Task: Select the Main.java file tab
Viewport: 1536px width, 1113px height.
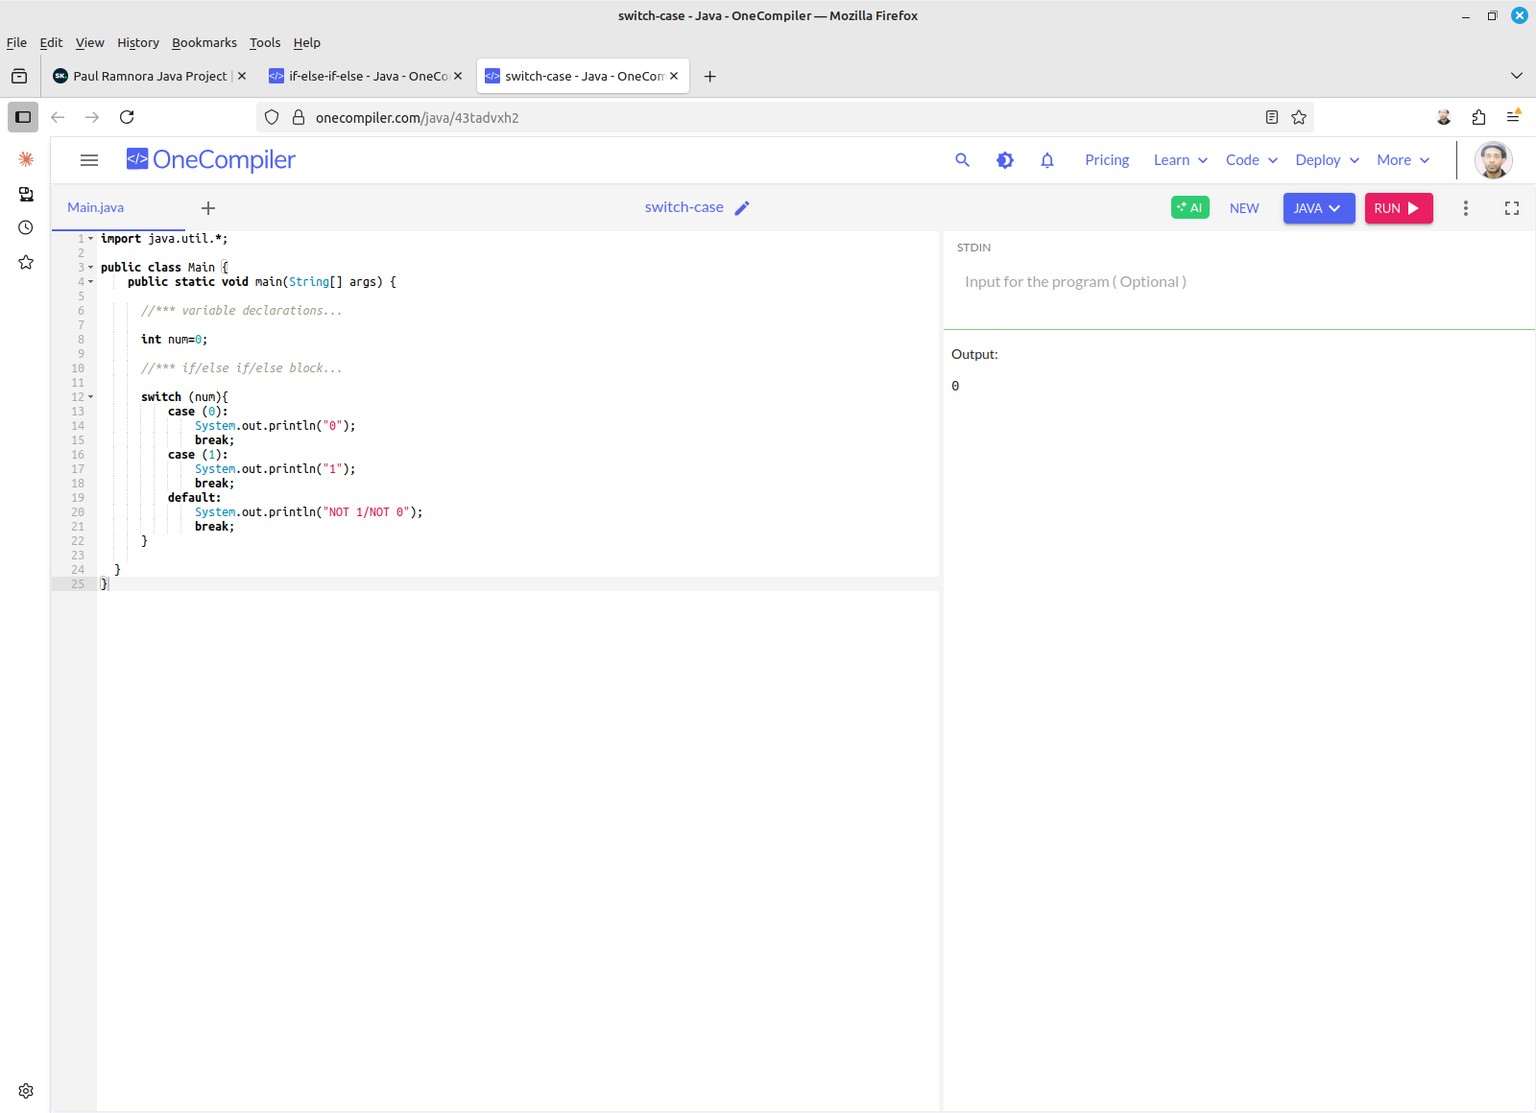Action: click(95, 207)
